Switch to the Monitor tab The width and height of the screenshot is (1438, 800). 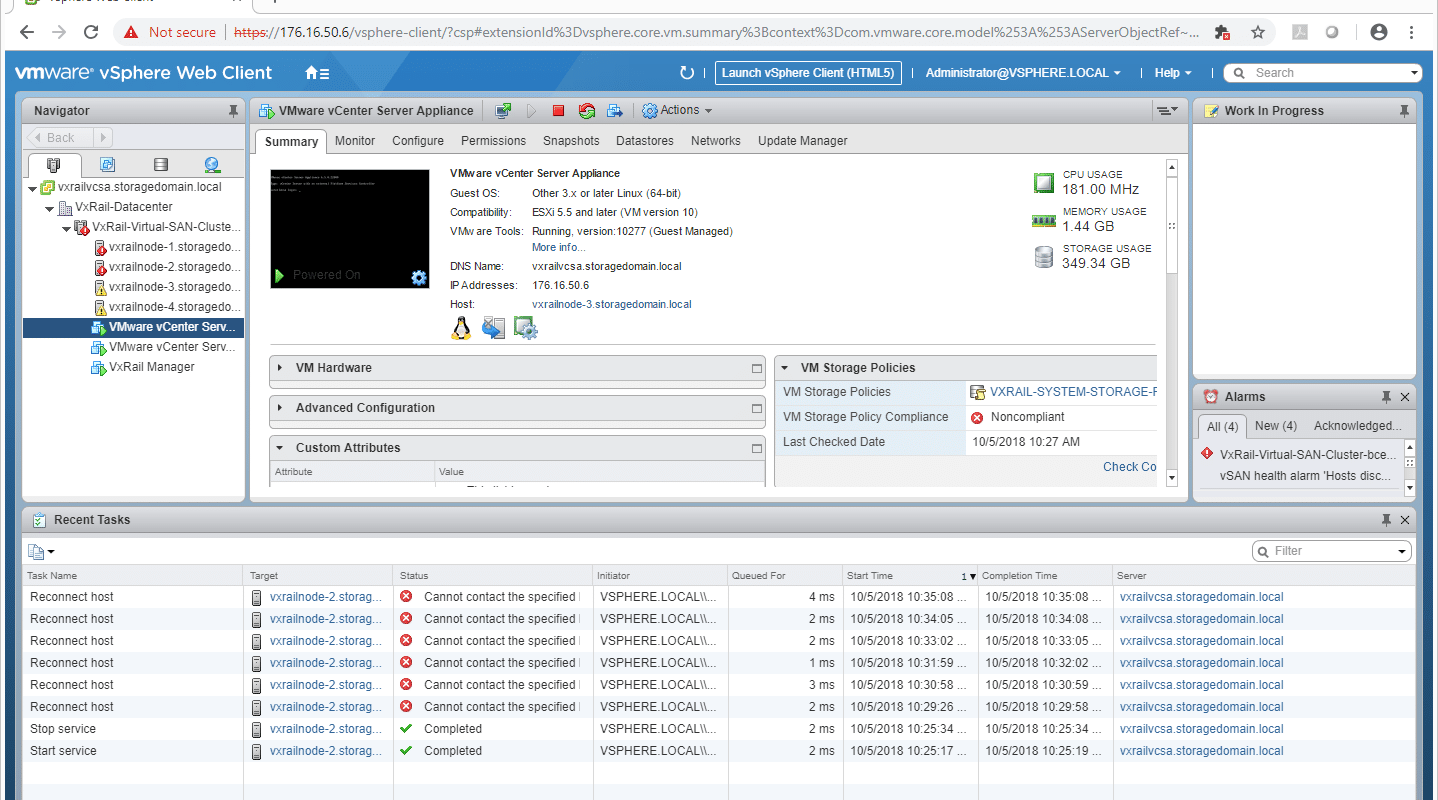pyautogui.click(x=355, y=141)
